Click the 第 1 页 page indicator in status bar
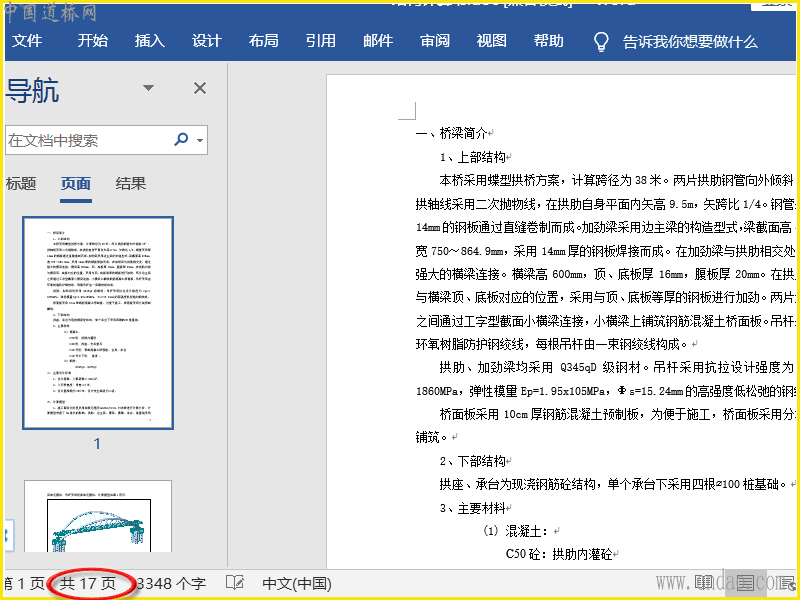 tap(24, 583)
